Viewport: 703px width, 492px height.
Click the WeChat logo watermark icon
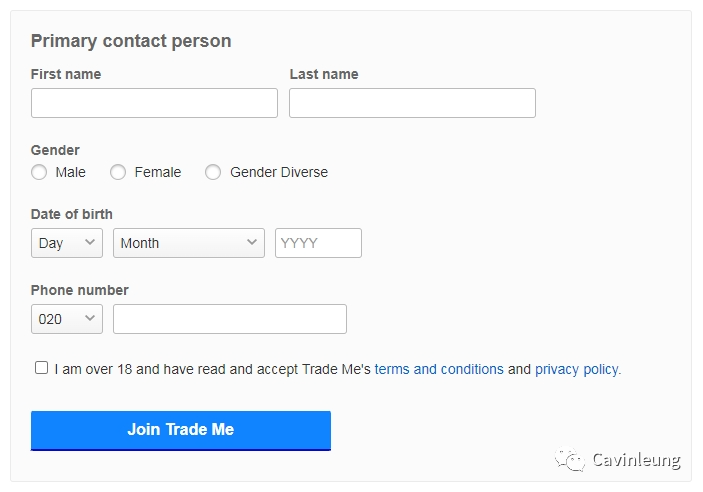click(x=571, y=460)
